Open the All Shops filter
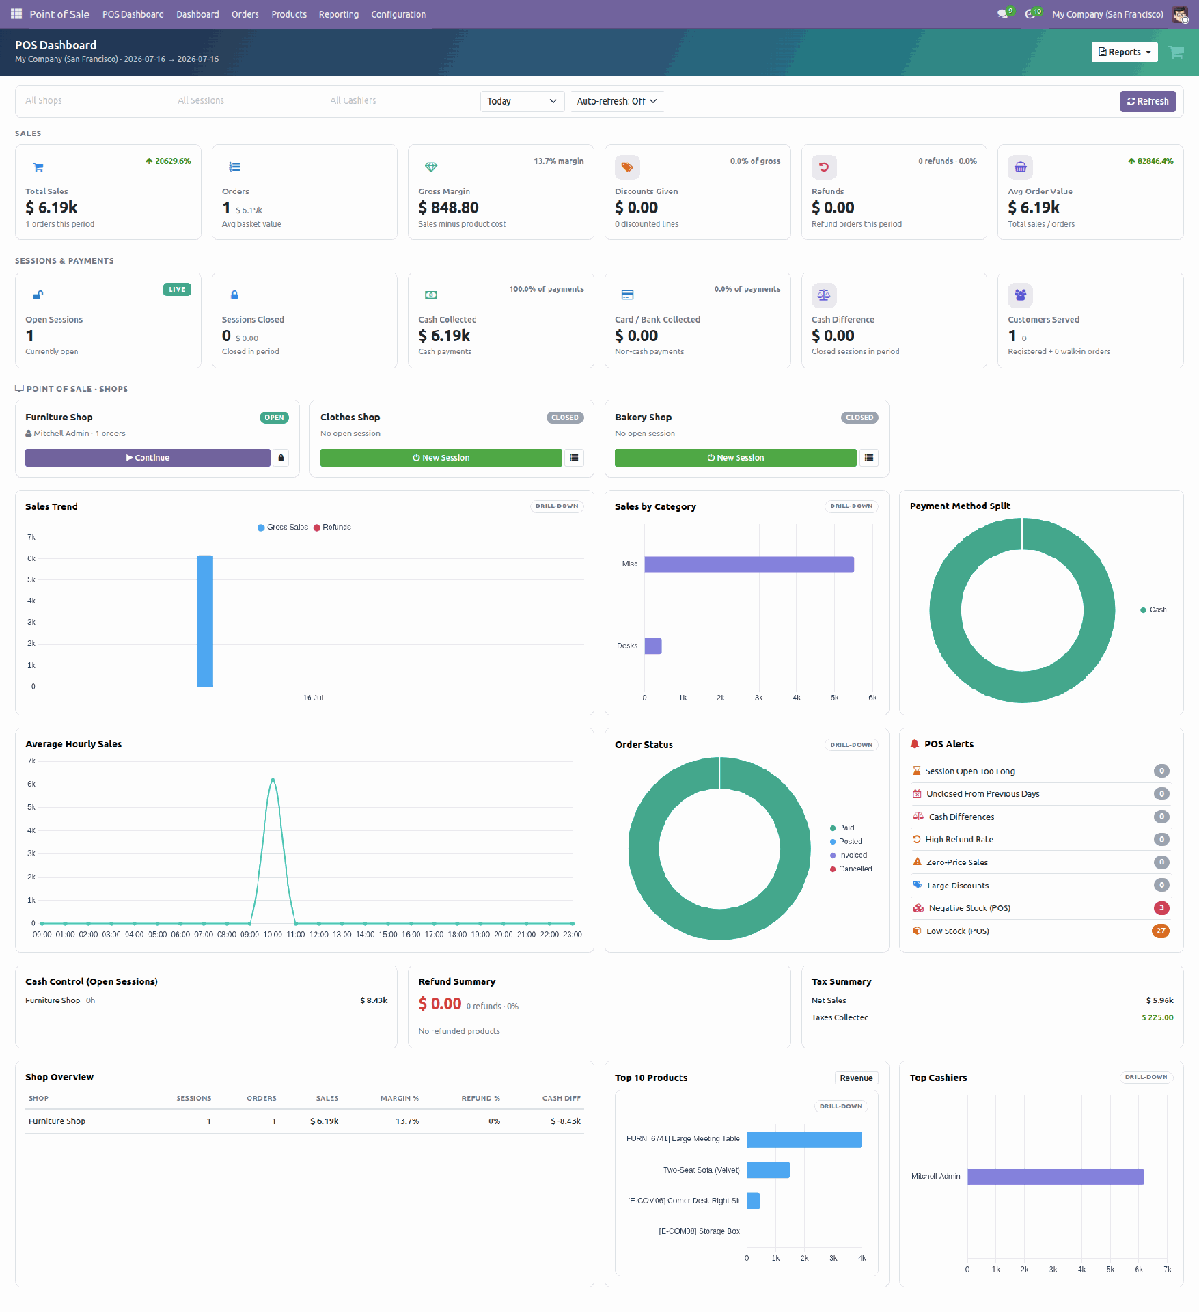Viewport: 1199px width, 1312px height. [x=92, y=101]
